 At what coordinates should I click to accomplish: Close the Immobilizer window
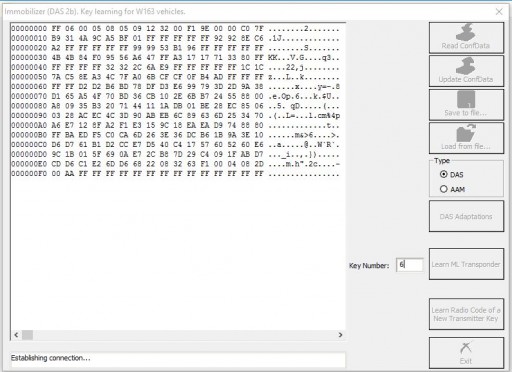tap(499, 12)
